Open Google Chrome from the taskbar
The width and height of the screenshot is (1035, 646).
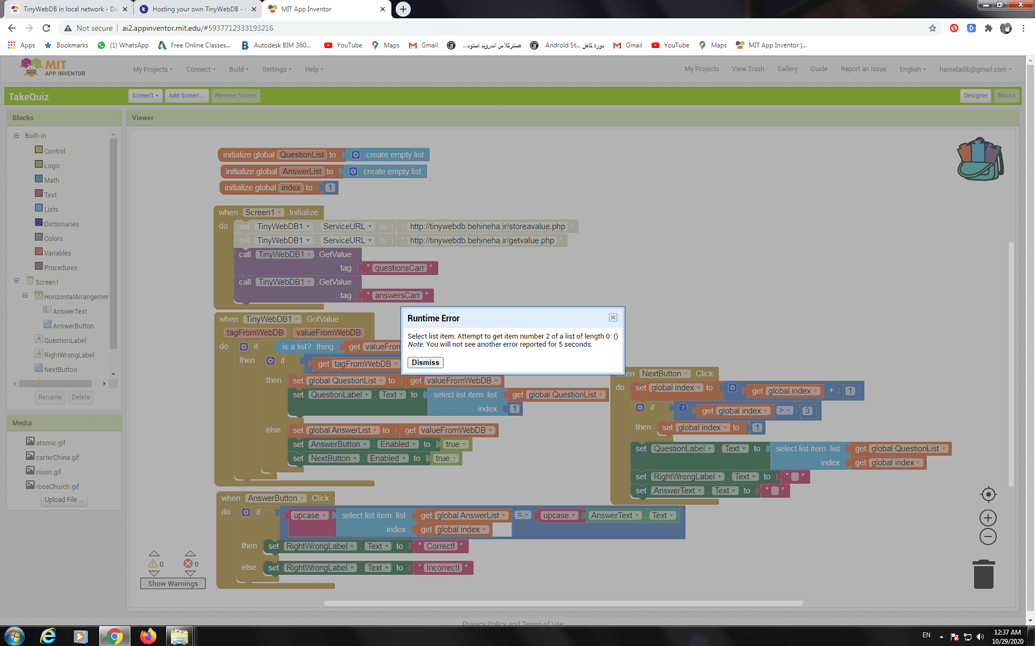pyautogui.click(x=113, y=634)
